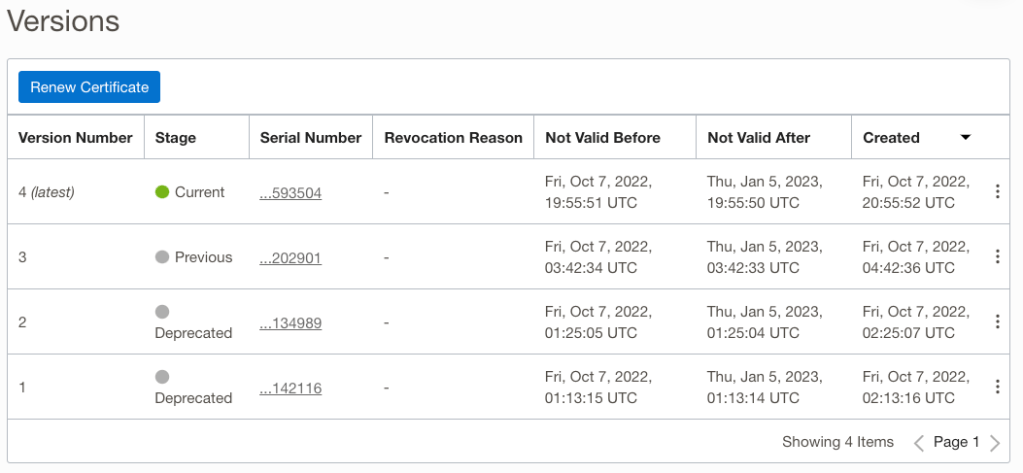Open actions menu for version 1 row
This screenshot has width=1023, height=473.
click(x=997, y=387)
